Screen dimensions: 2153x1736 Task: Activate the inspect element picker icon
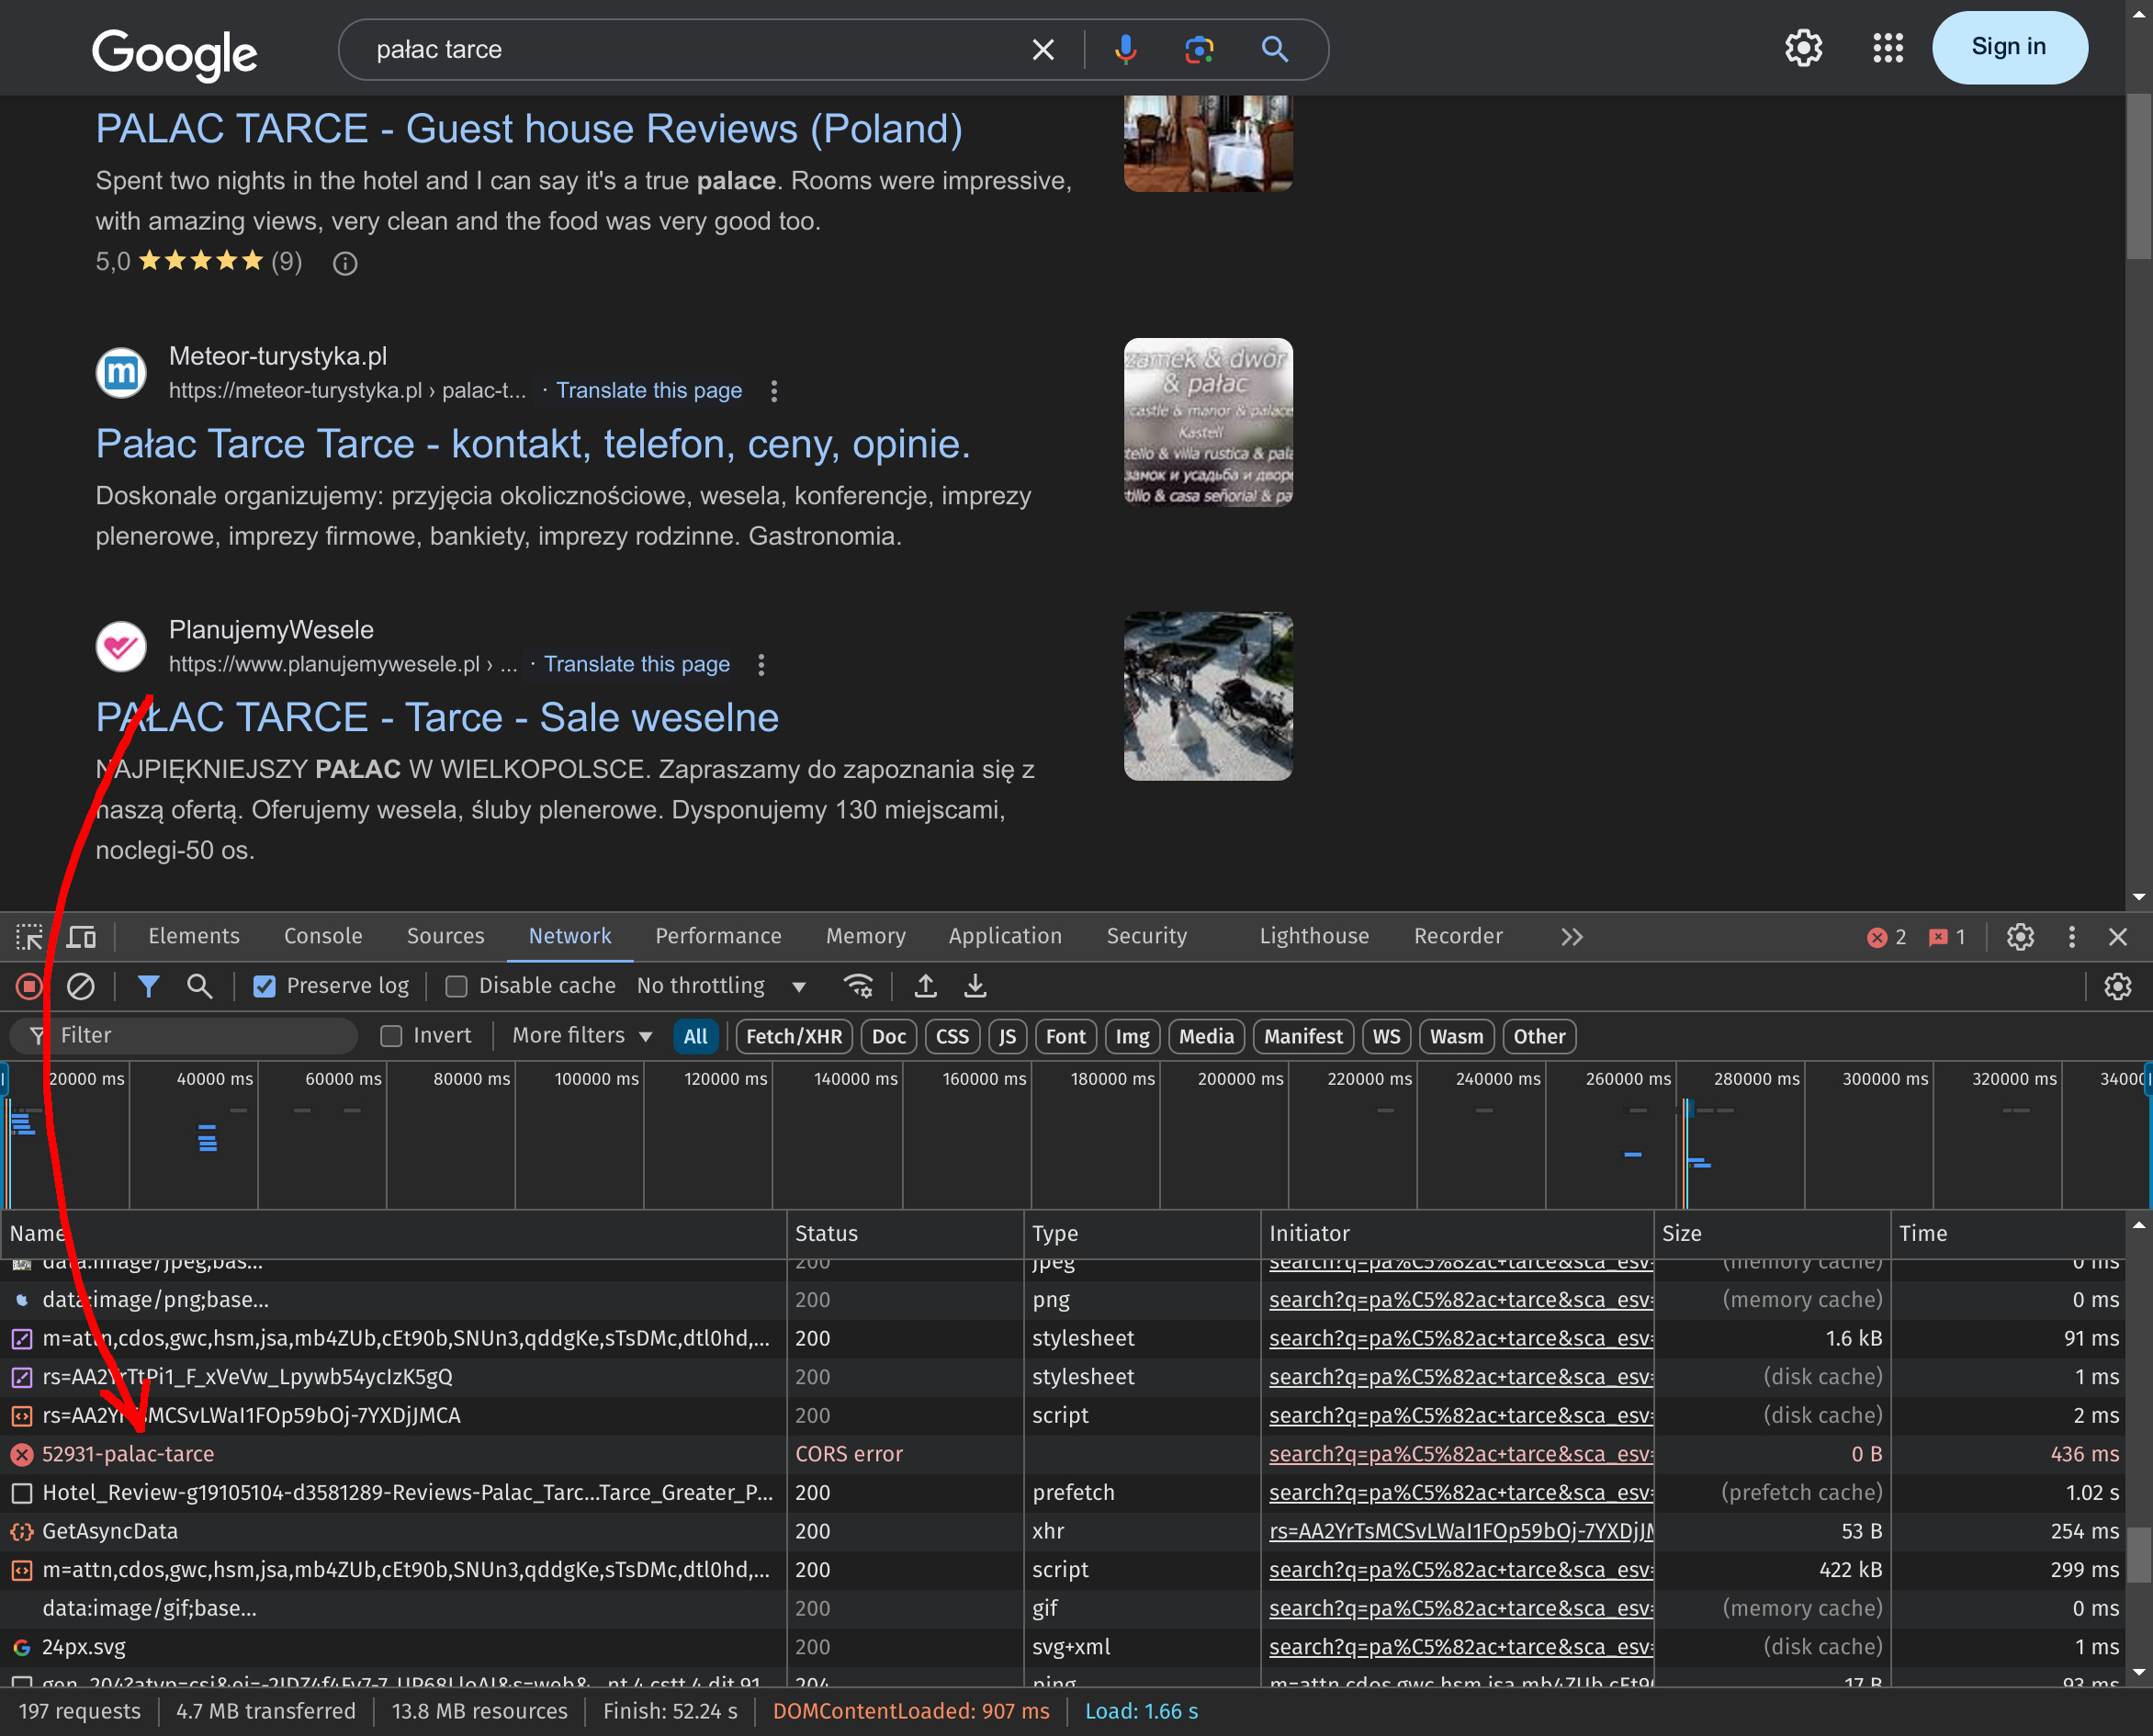tap(29, 937)
